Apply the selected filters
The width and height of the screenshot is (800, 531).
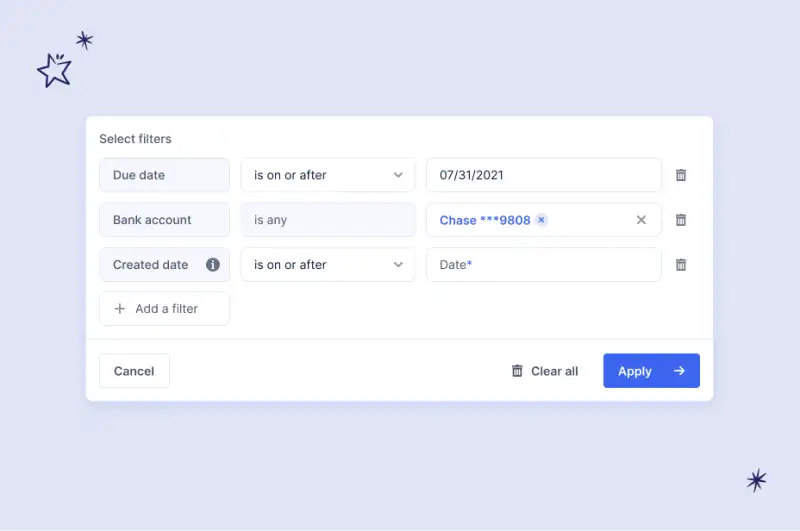click(x=651, y=371)
